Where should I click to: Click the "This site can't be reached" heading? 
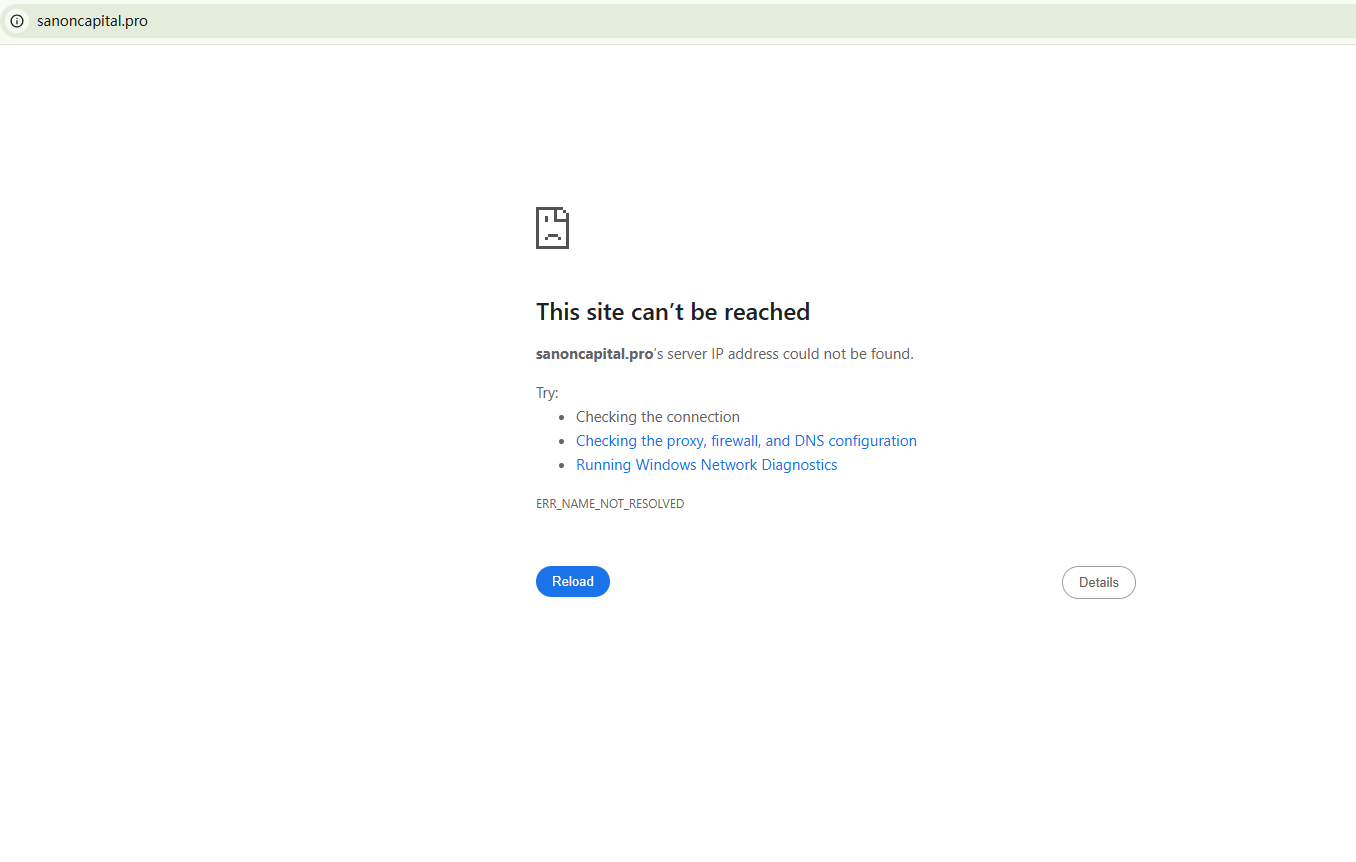[x=673, y=312]
